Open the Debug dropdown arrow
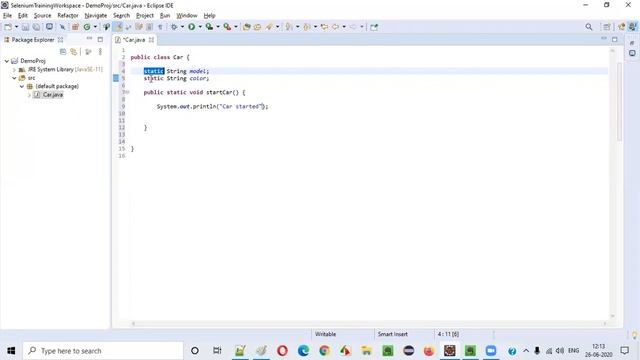640x360 pixels. [x=182, y=27]
